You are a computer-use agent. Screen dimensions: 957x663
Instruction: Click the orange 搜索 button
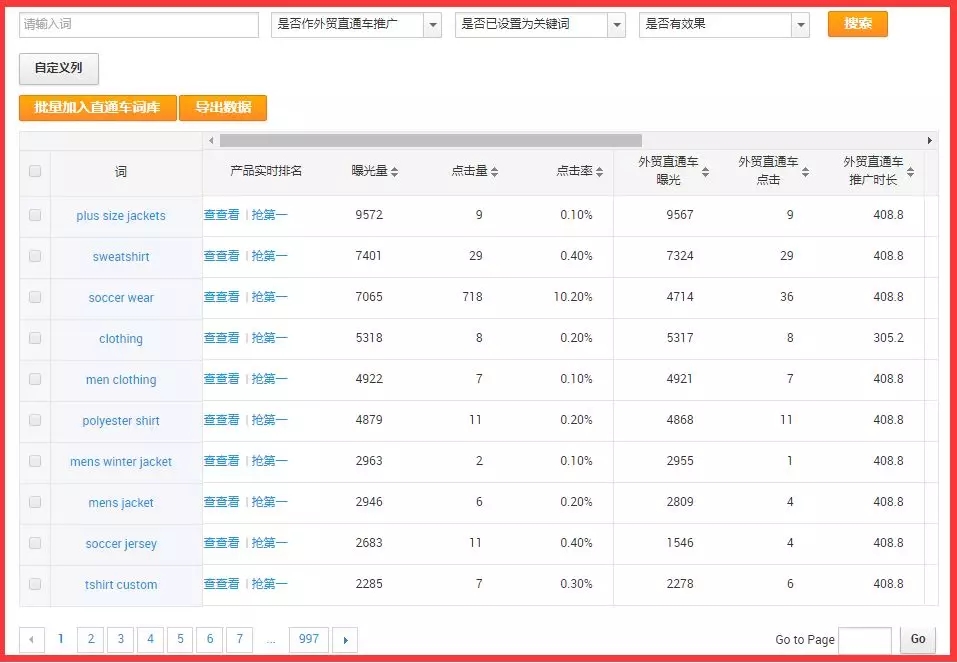tap(857, 24)
